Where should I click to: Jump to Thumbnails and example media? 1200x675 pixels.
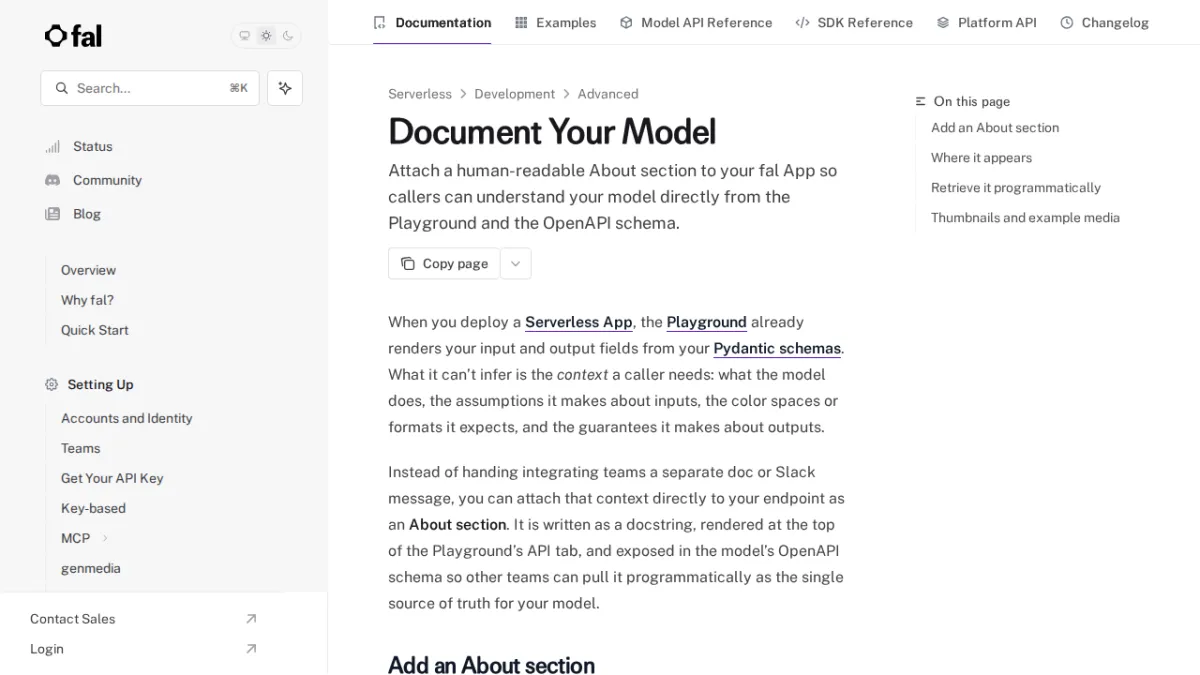(1025, 218)
